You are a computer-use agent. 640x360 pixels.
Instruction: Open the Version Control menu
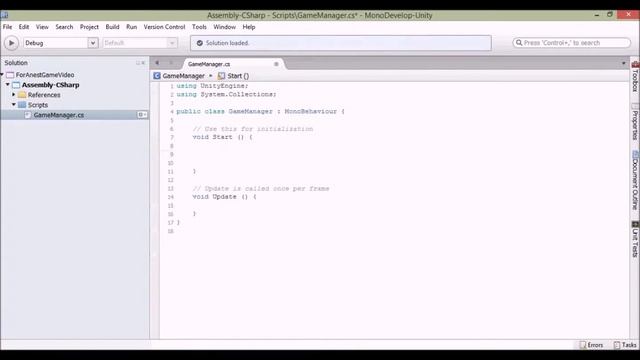click(164, 27)
